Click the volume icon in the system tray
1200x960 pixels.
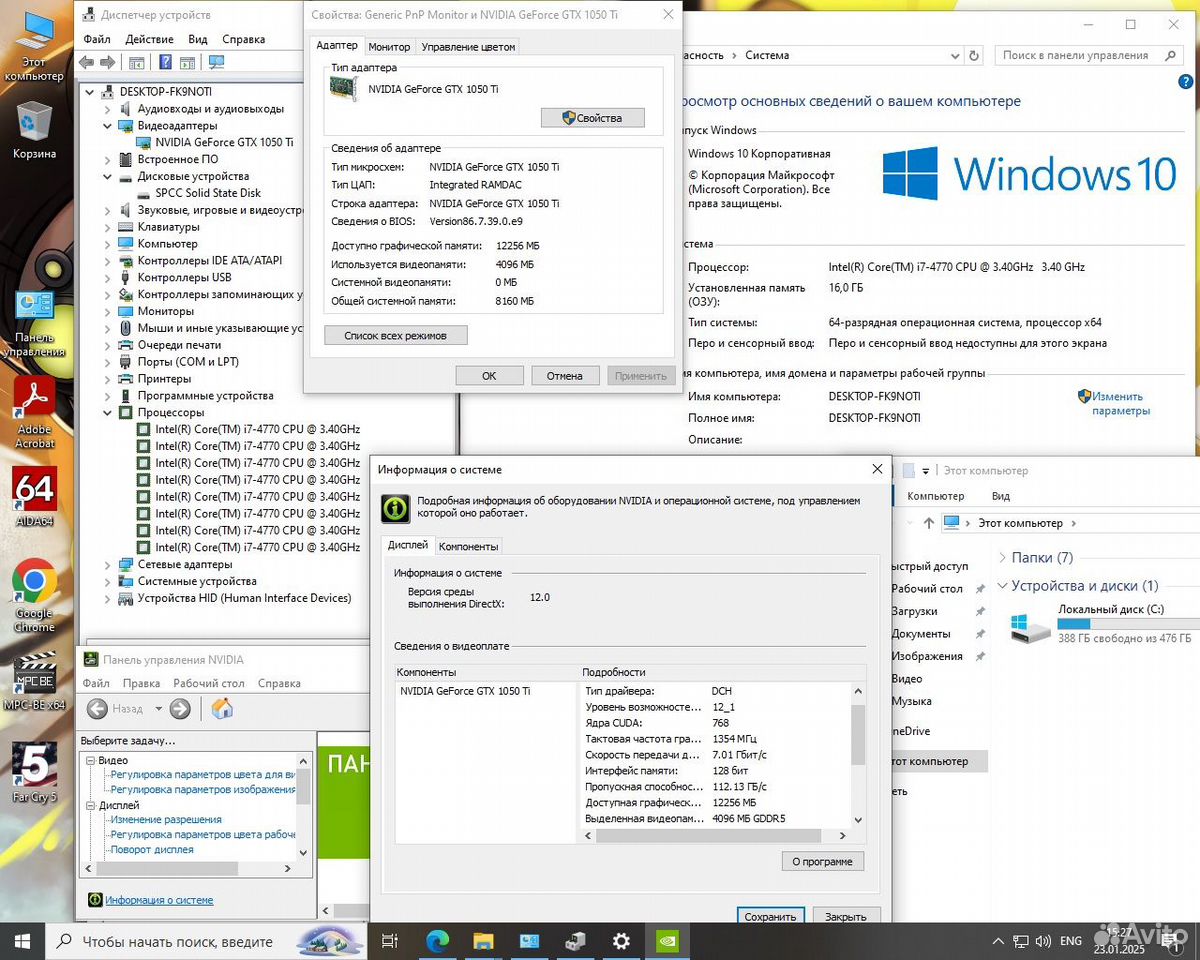coord(1044,941)
